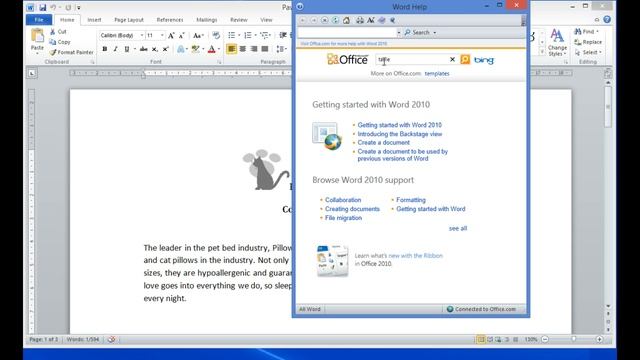This screenshot has width=640, height=360.
Task: Switch to the Mailings tab
Action: tap(207, 20)
